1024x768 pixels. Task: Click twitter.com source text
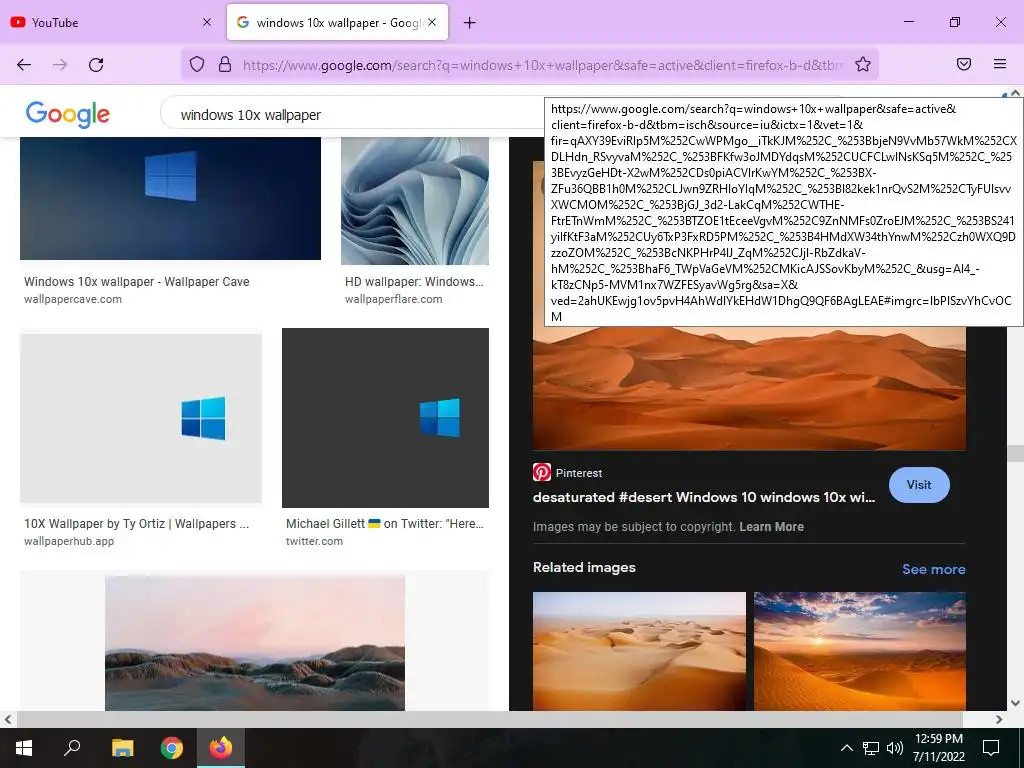coord(314,541)
